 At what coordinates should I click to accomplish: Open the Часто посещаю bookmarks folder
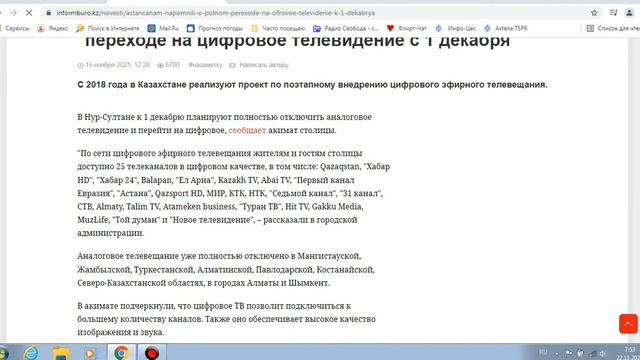pyautogui.click(x=278, y=28)
